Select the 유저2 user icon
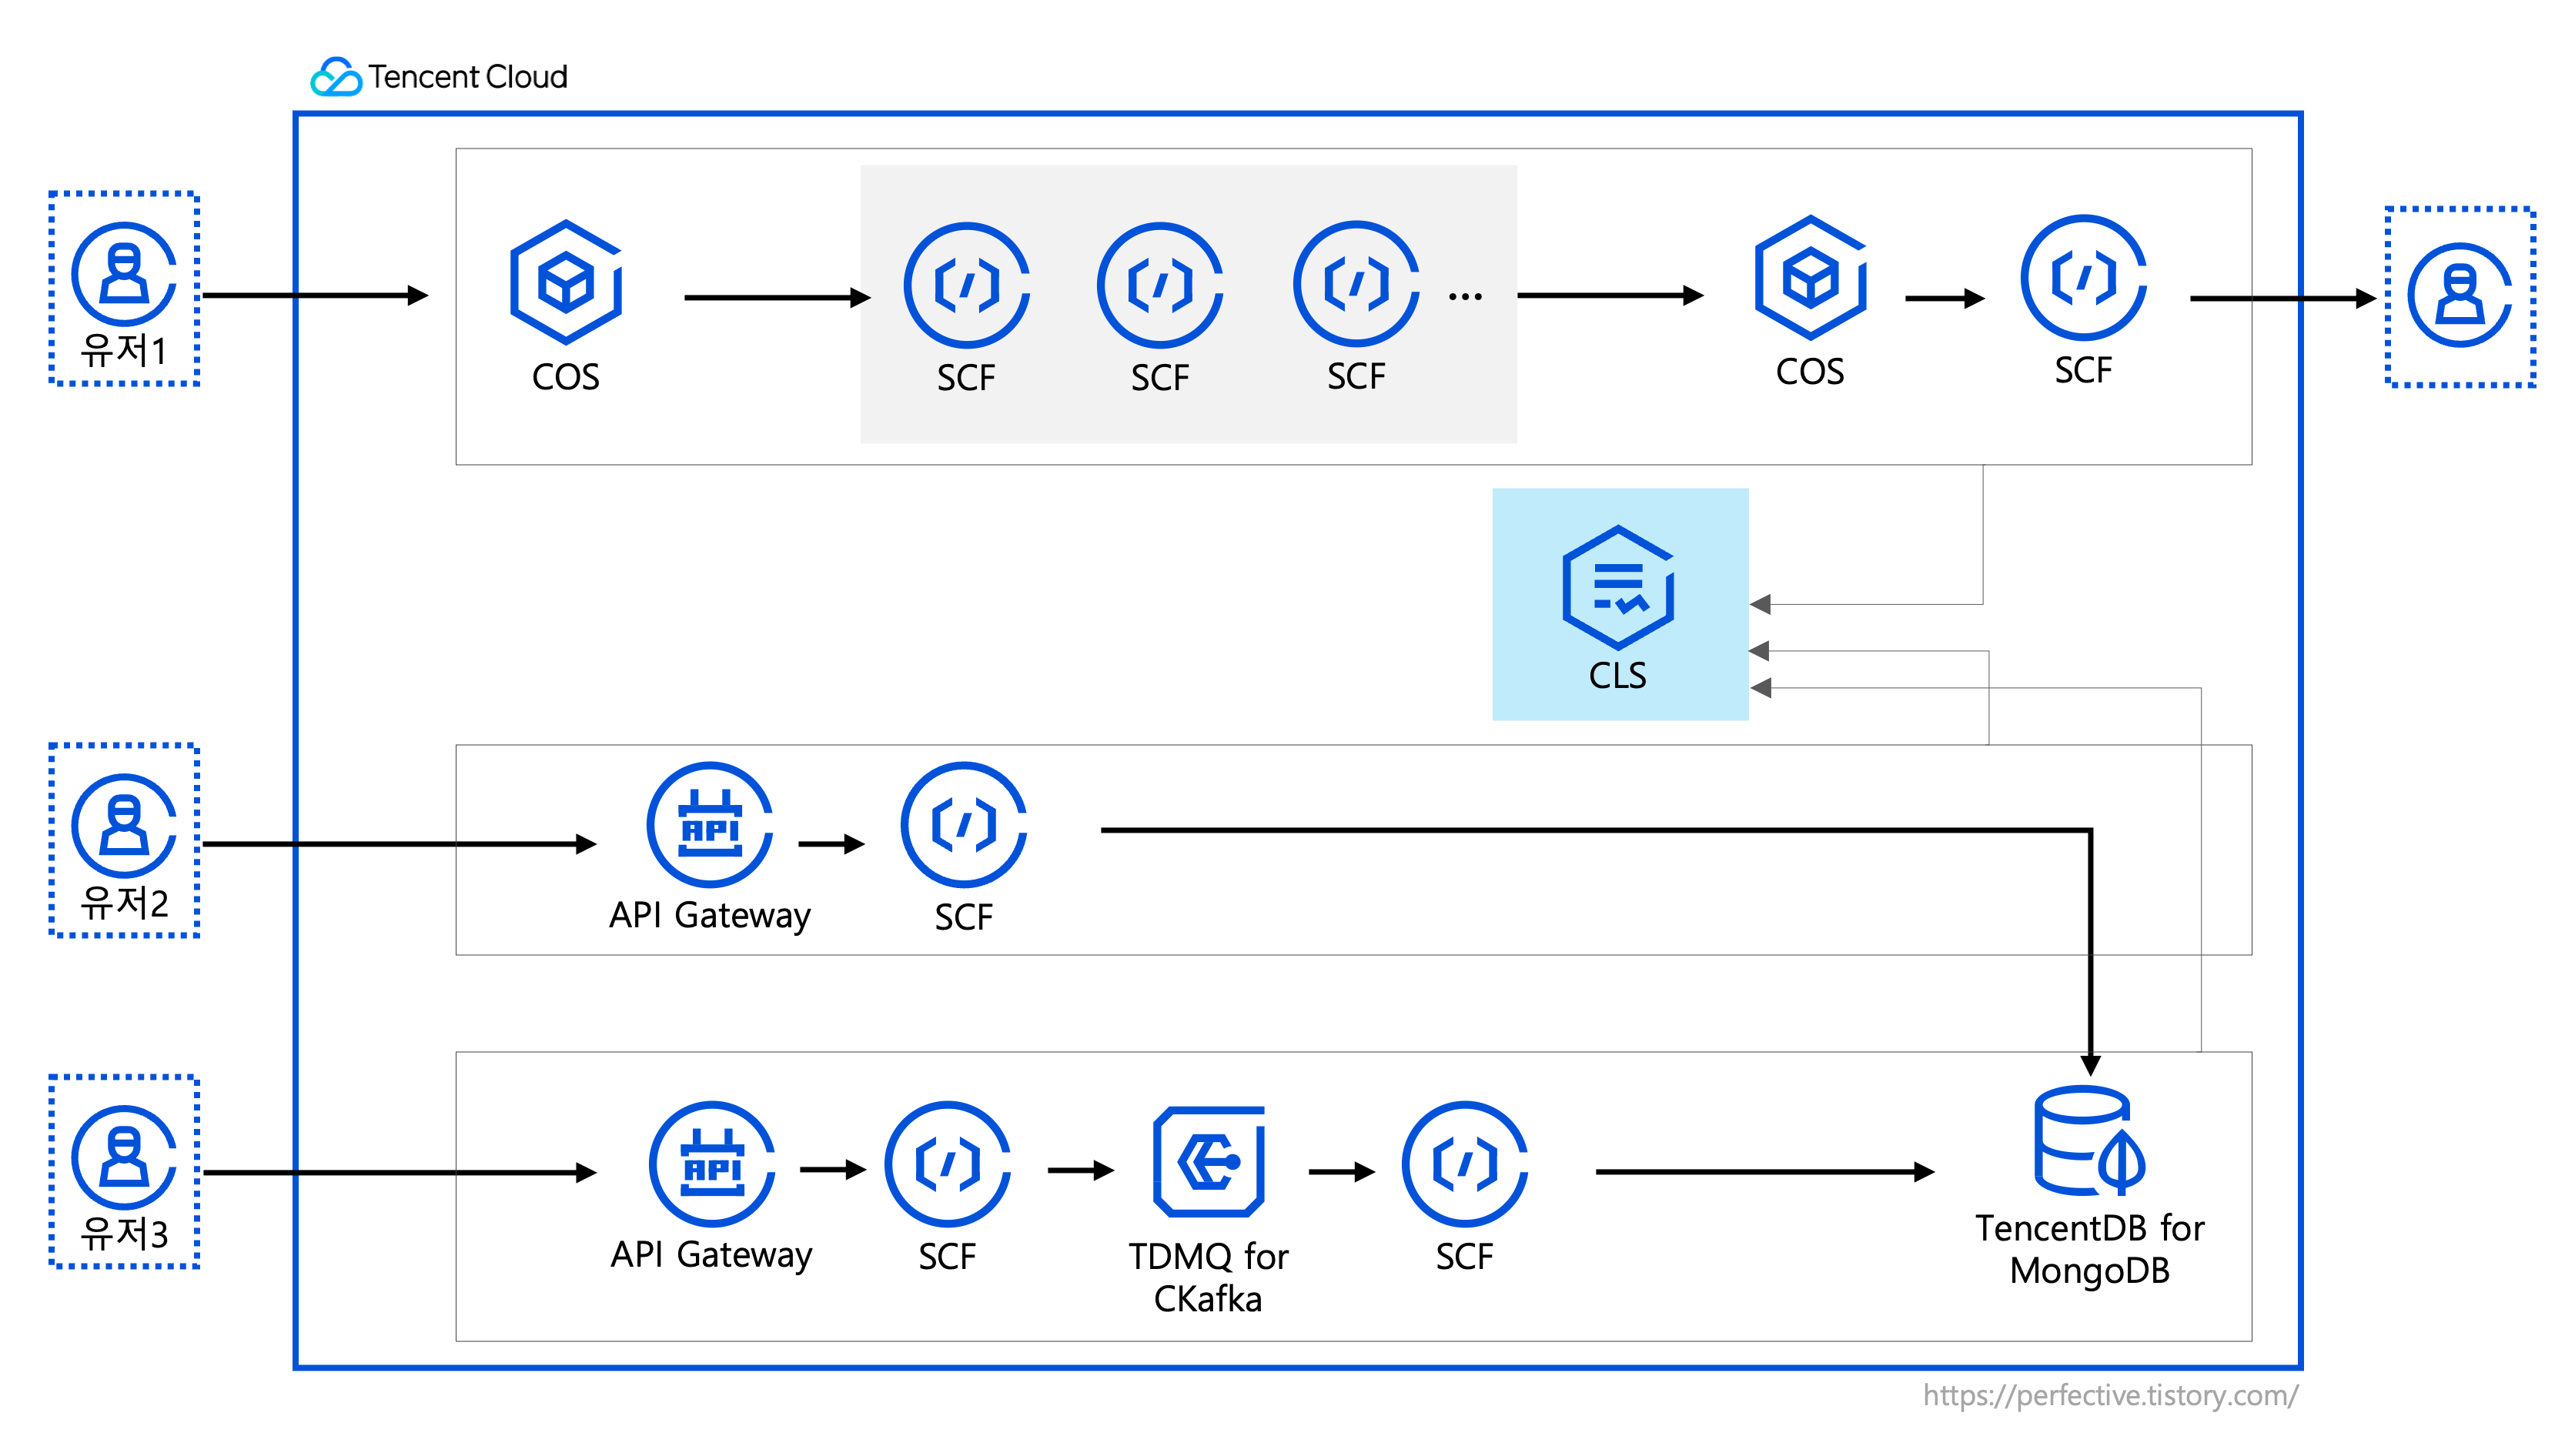 (x=124, y=824)
